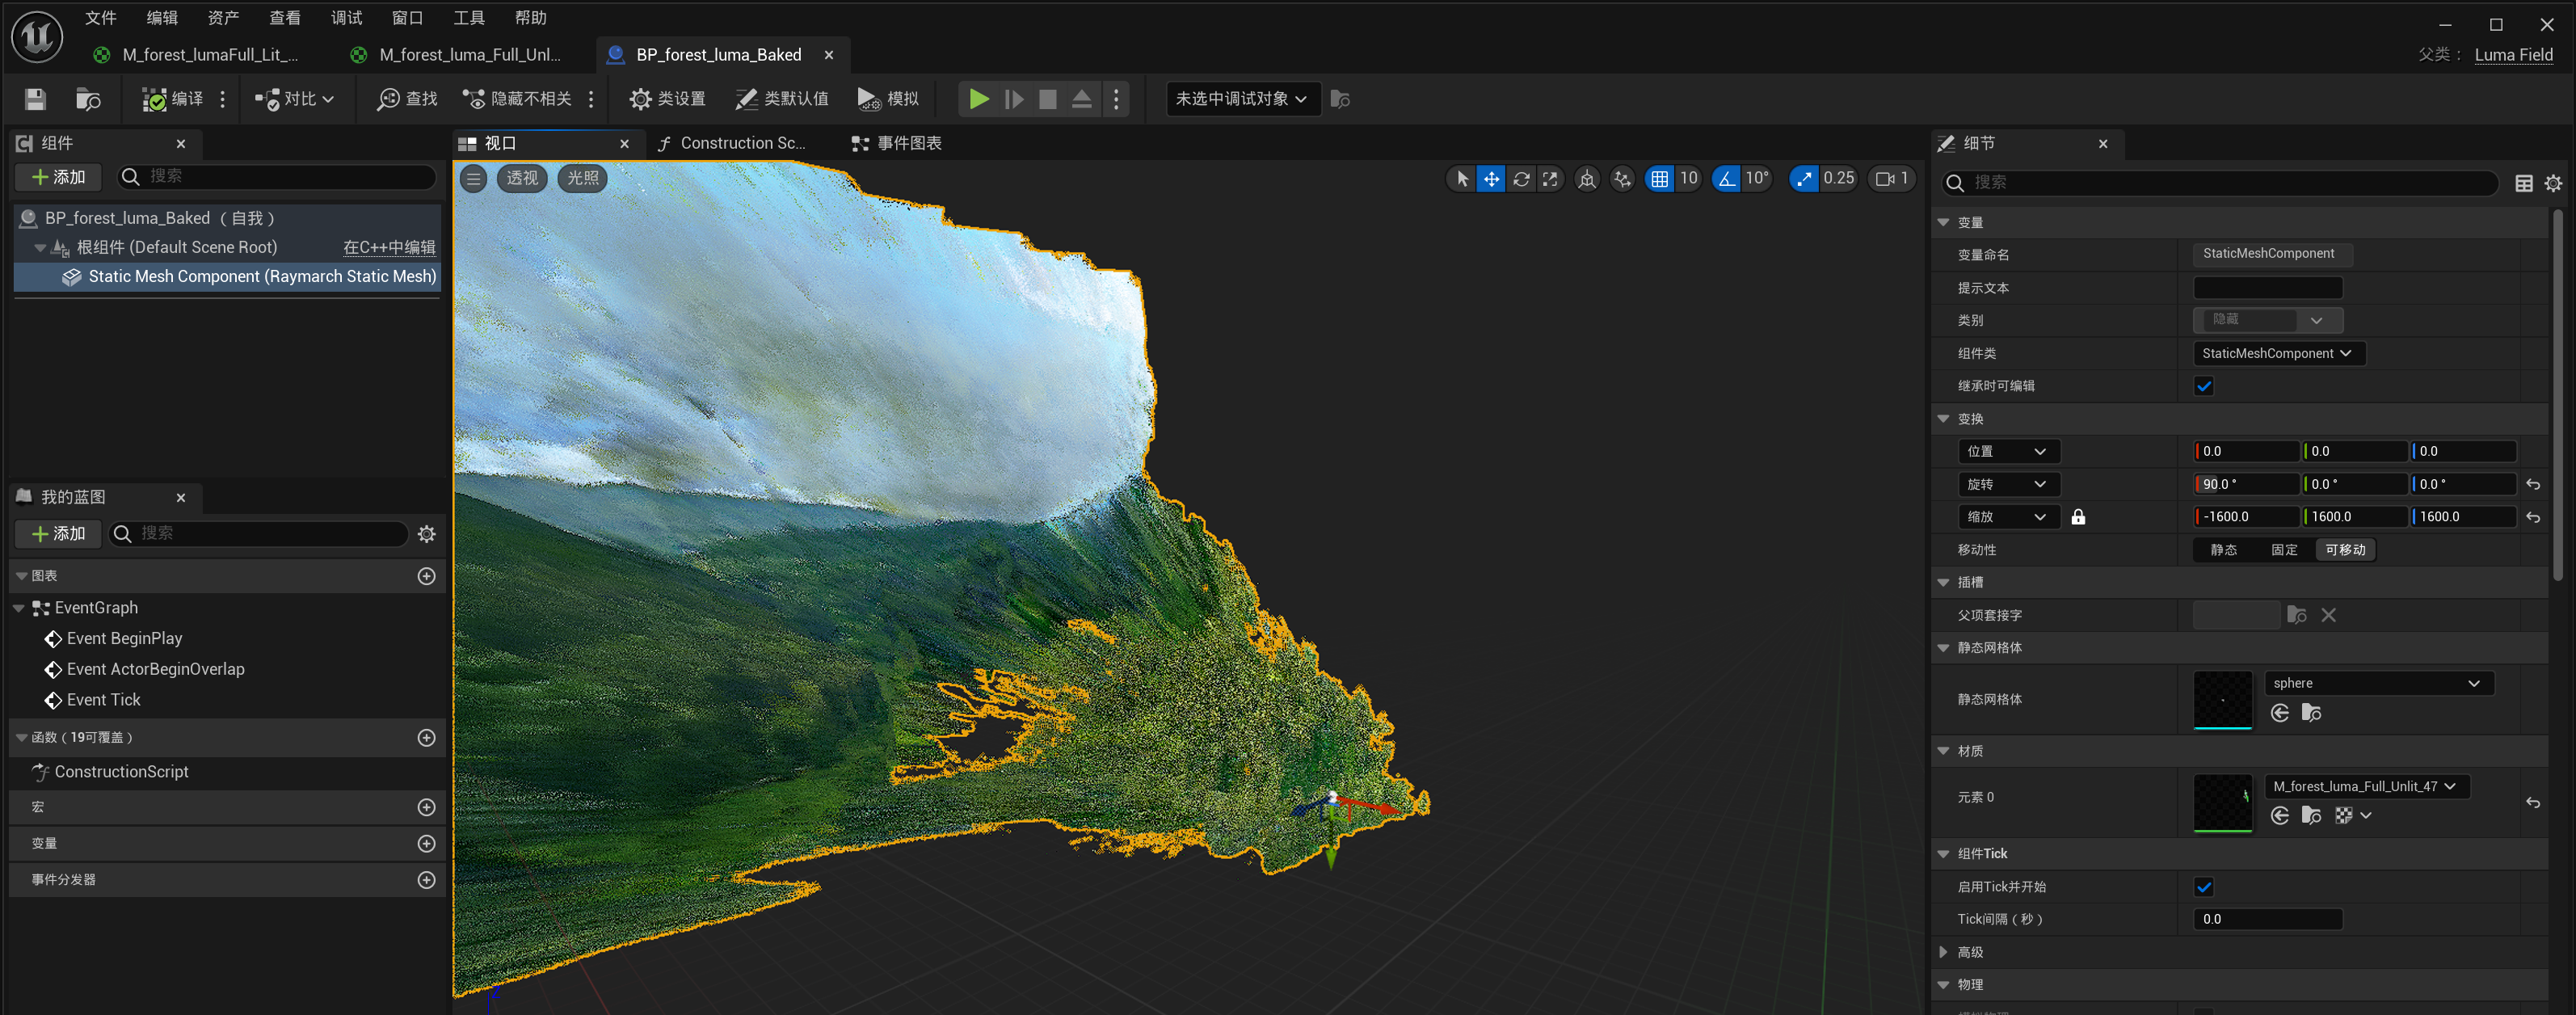Click the material element 0 thumbnail

tap(2222, 802)
